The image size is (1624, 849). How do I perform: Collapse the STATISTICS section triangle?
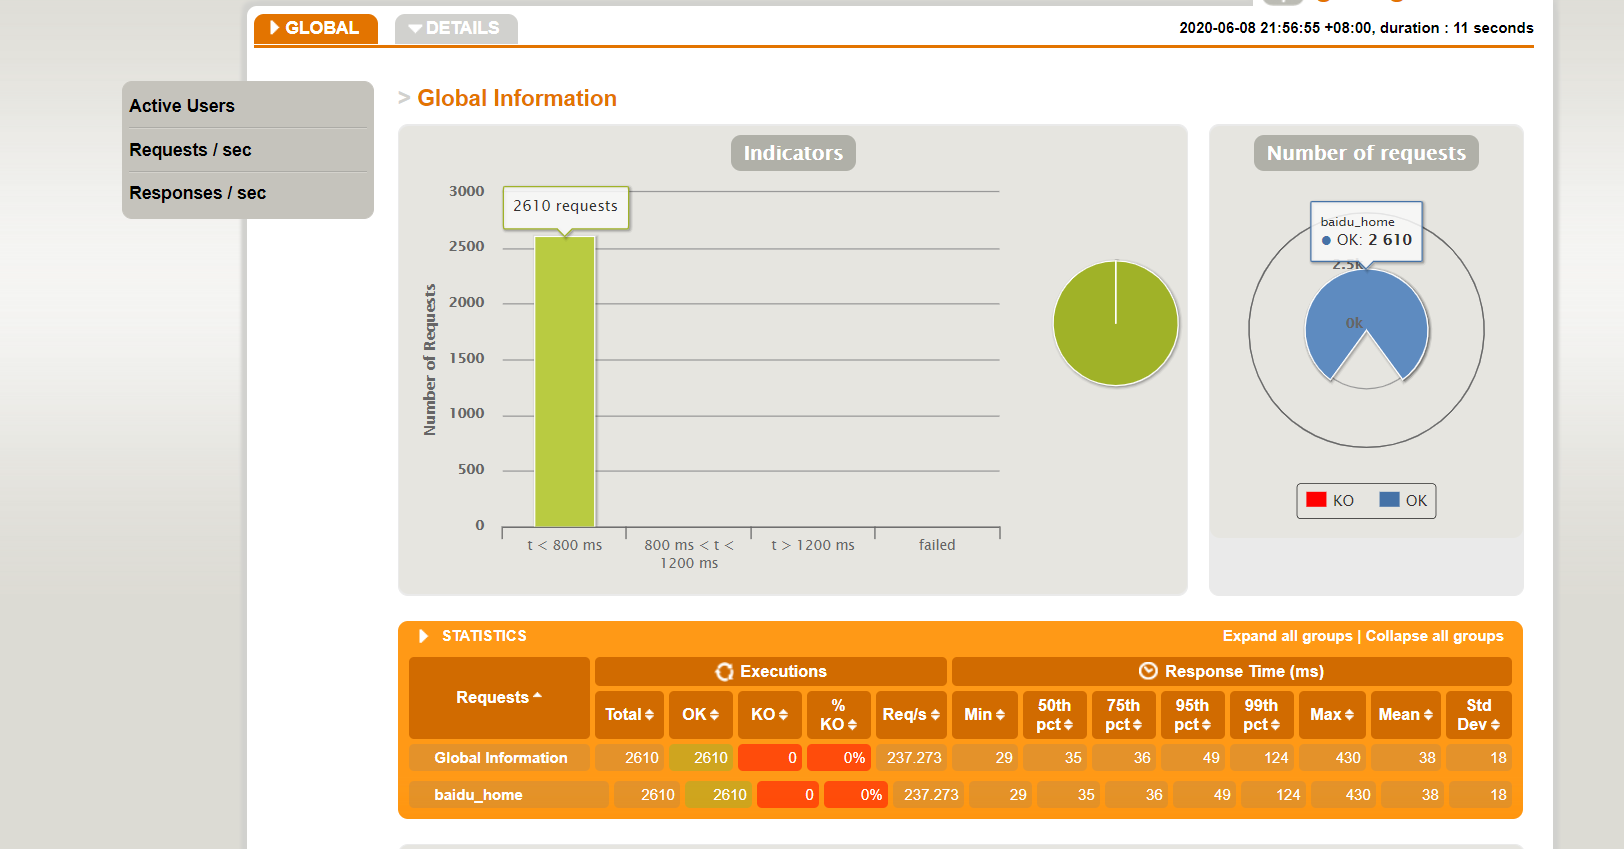tap(423, 636)
